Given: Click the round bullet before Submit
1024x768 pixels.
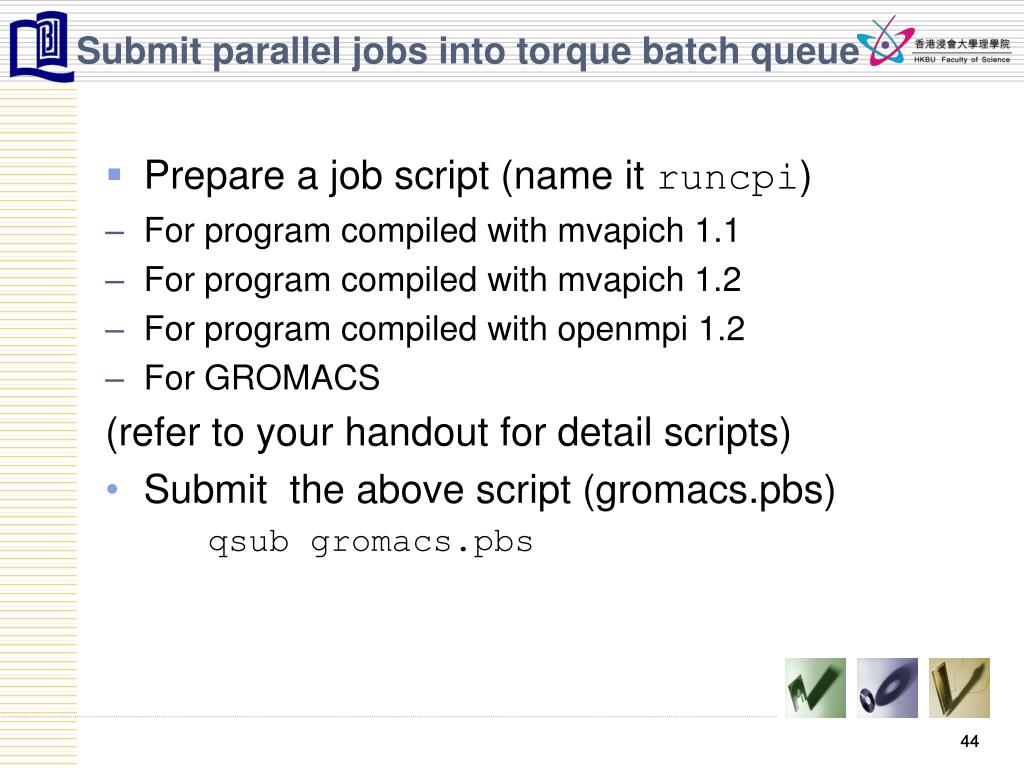Looking at the screenshot, I should pyautogui.click(x=112, y=488).
